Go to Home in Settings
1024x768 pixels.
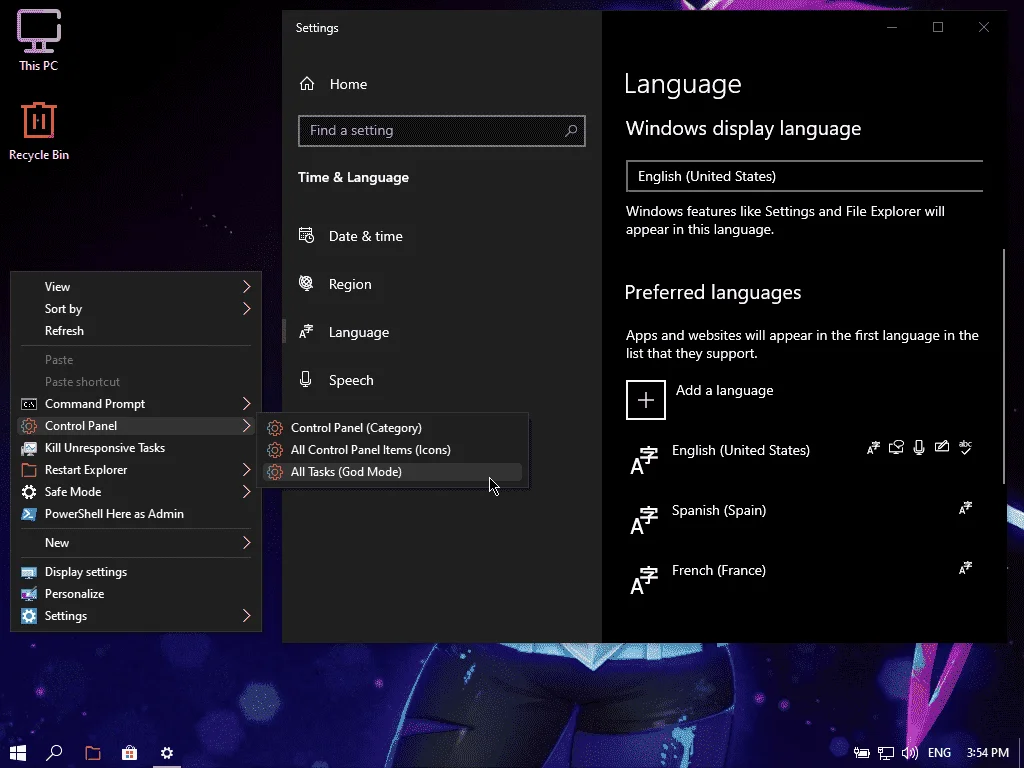tap(441, 84)
